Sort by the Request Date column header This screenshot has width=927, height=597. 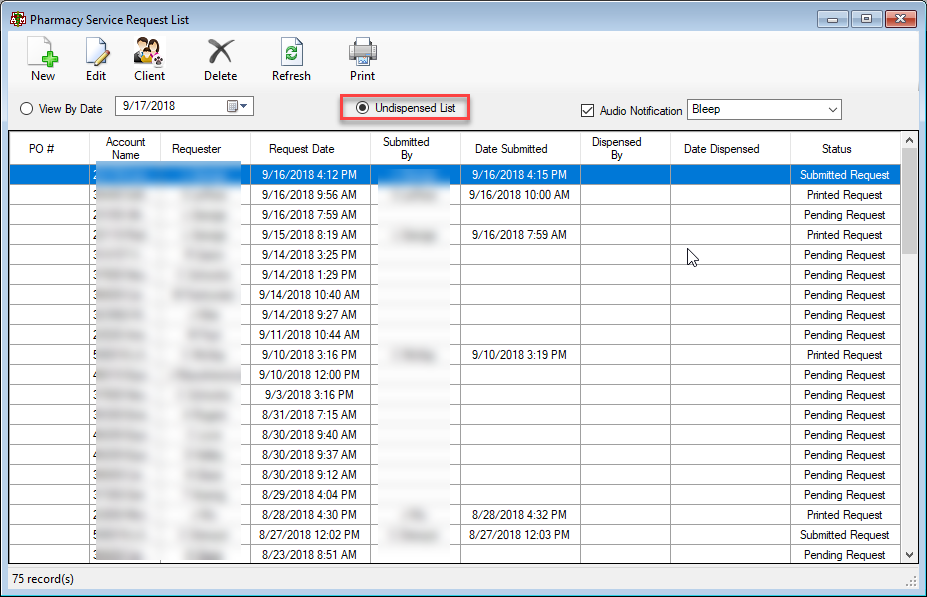[302, 149]
